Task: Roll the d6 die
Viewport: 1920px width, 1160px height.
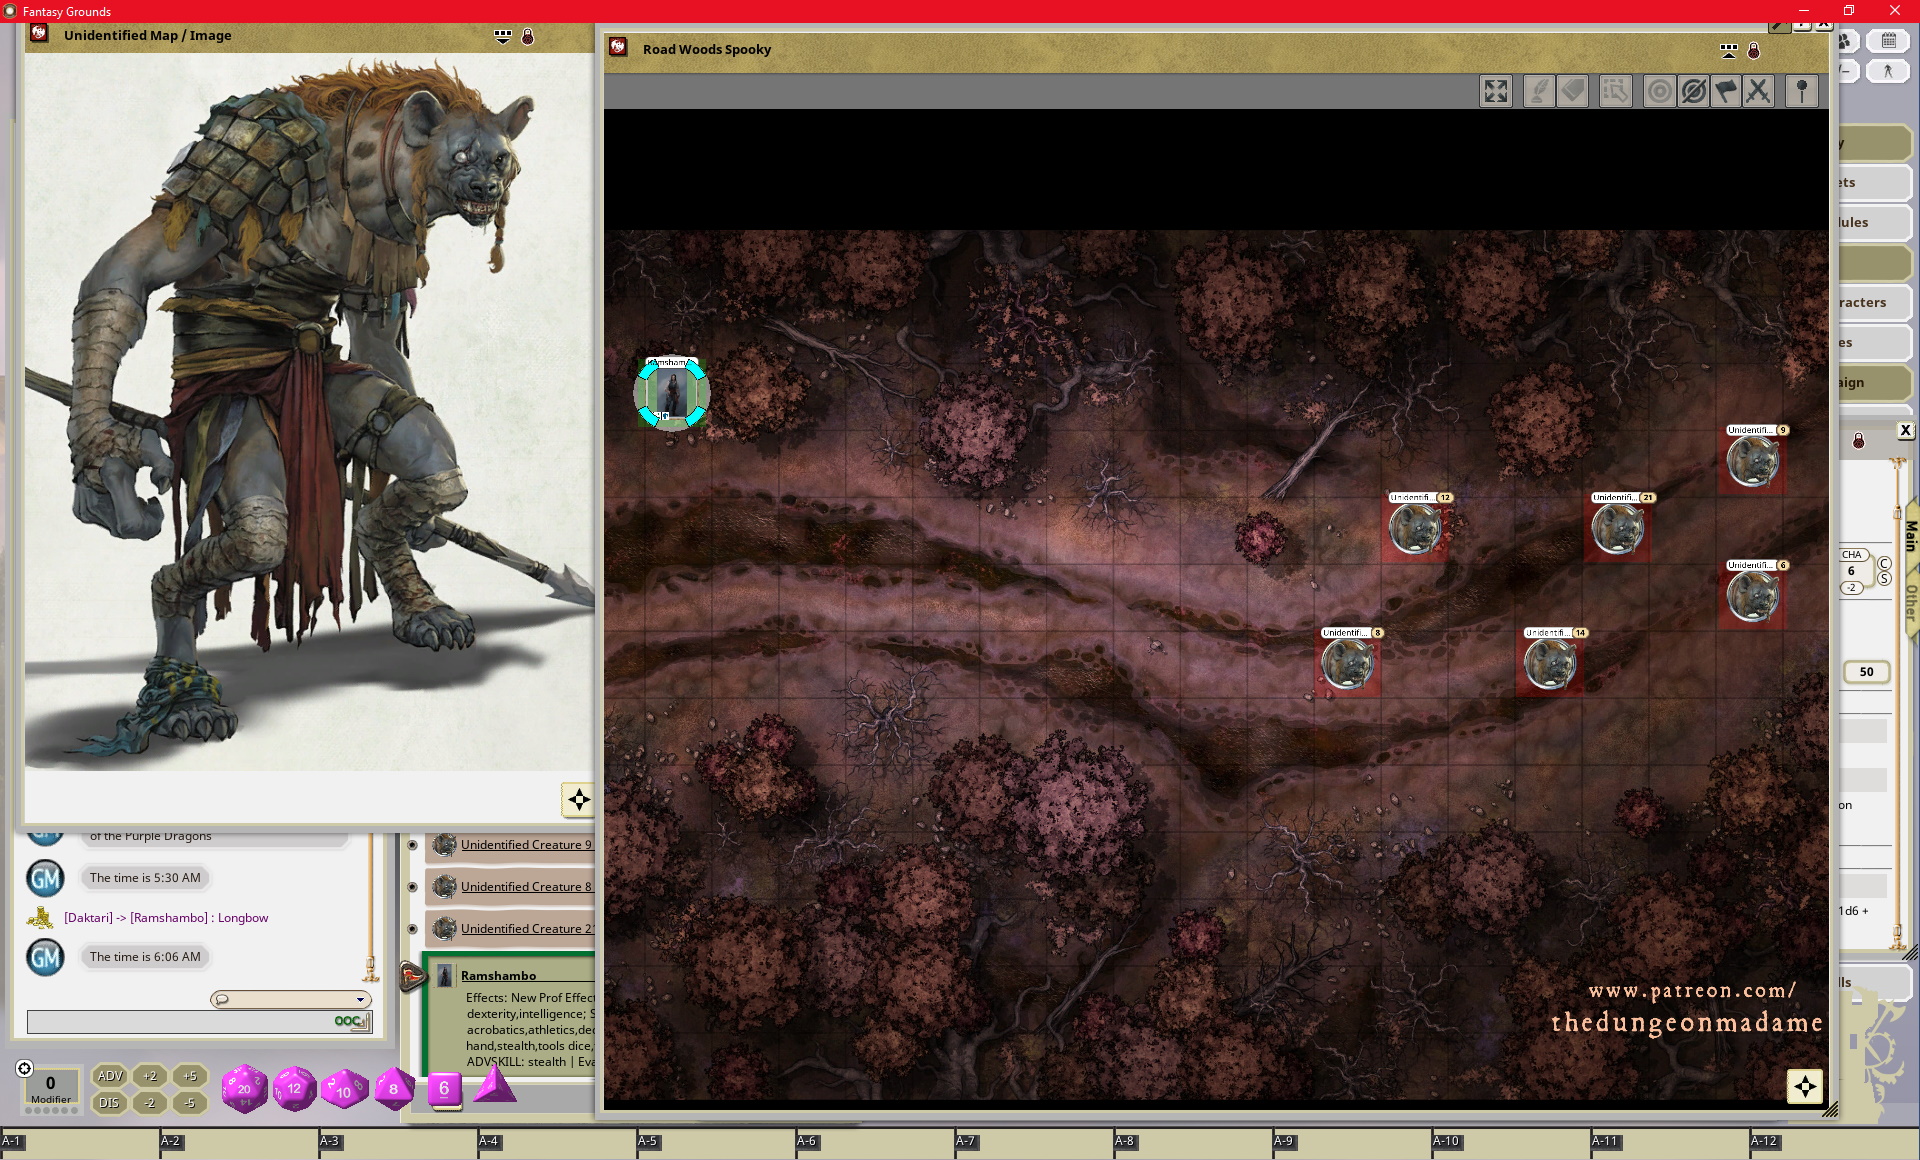Action: [444, 1088]
